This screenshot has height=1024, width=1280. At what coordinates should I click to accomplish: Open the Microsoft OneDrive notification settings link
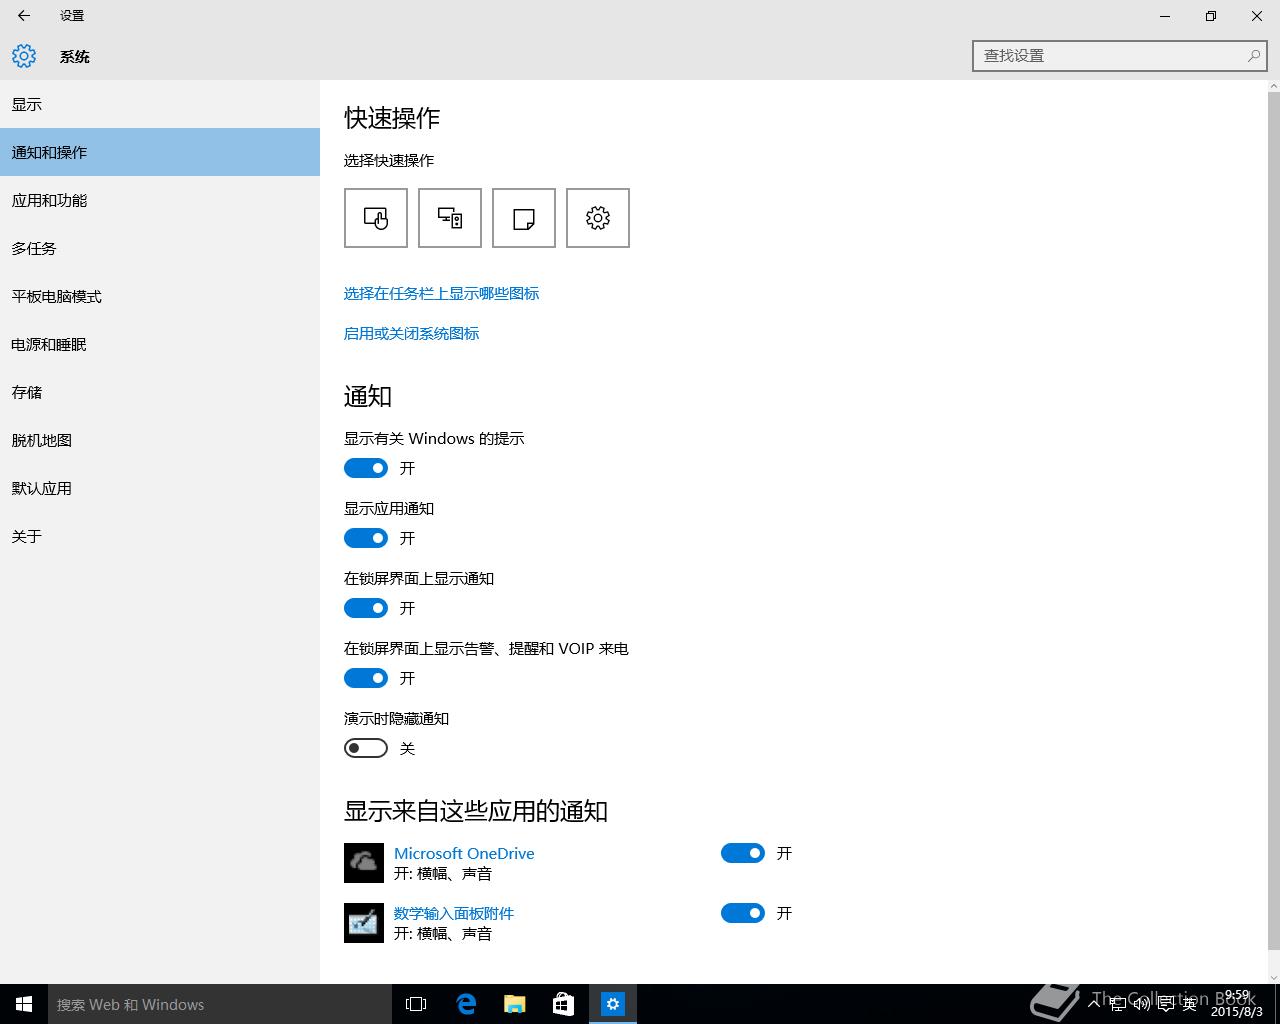(x=464, y=853)
